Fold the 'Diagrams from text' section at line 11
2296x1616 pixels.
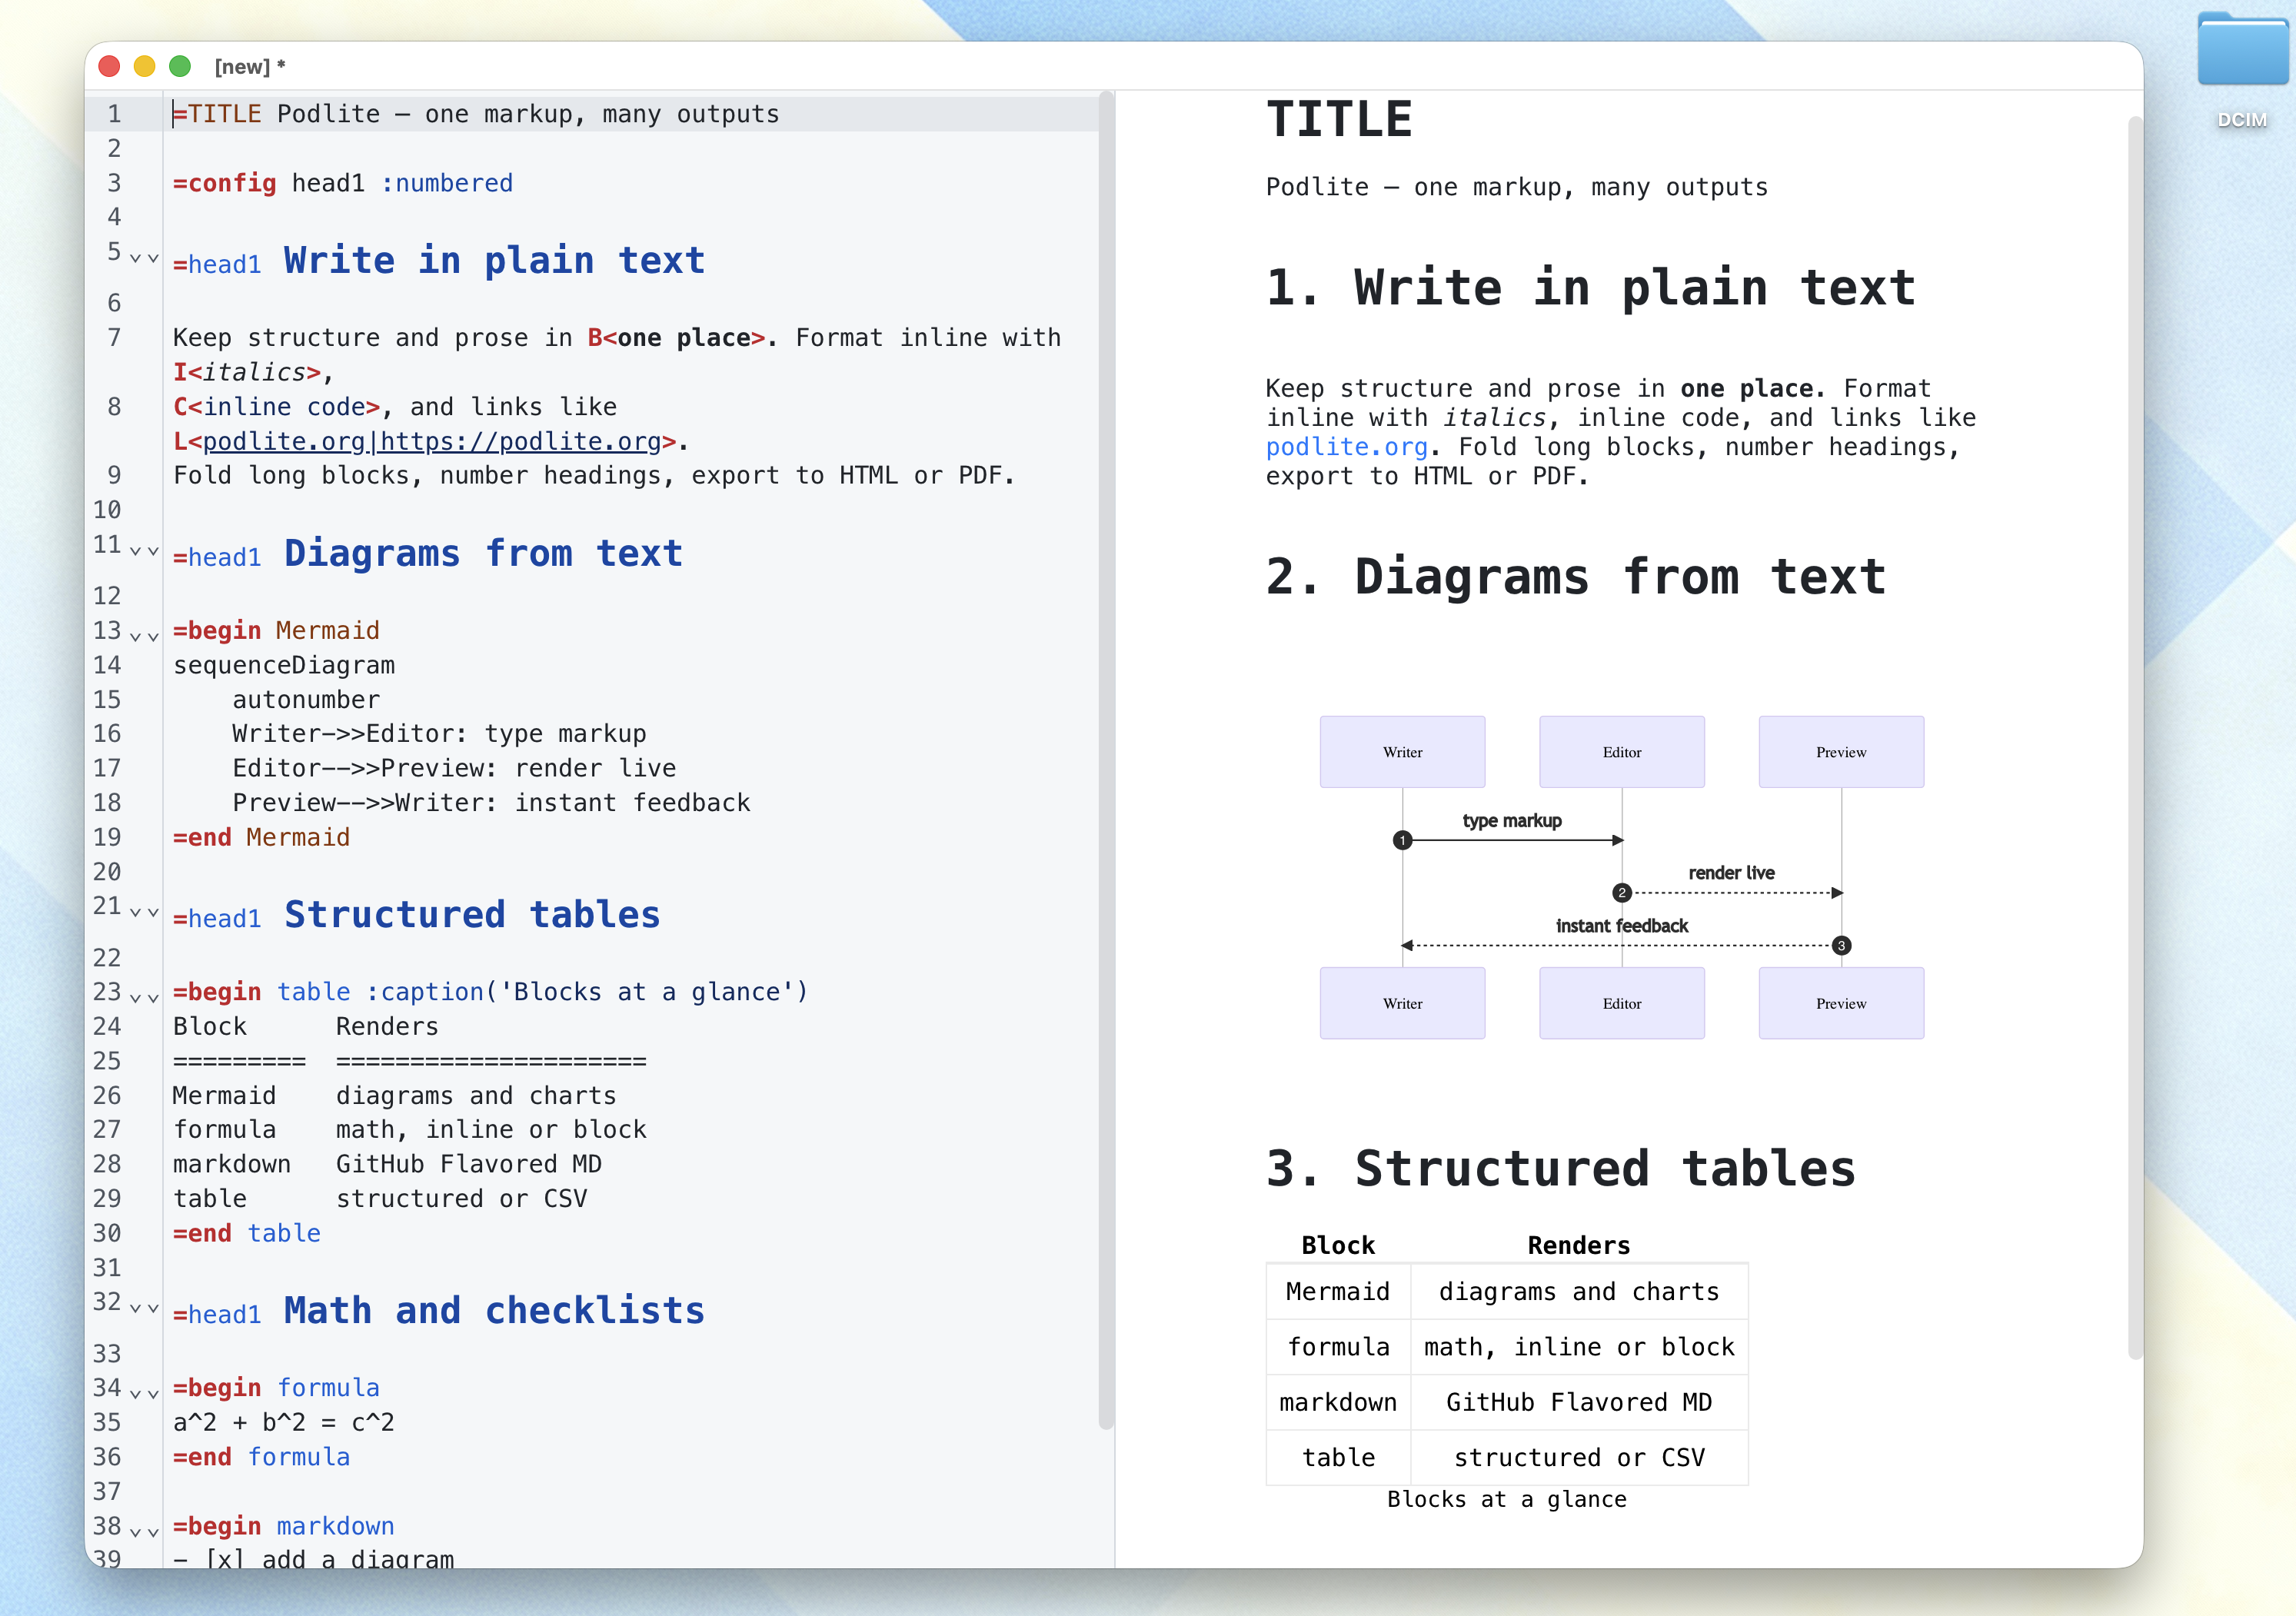point(144,551)
